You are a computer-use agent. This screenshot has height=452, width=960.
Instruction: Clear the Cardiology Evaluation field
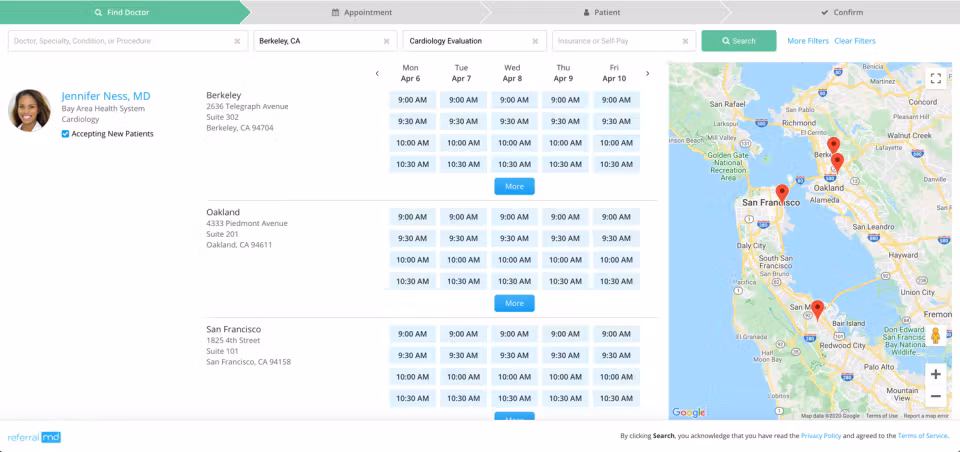pyautogui.click(x=536, y=41)
